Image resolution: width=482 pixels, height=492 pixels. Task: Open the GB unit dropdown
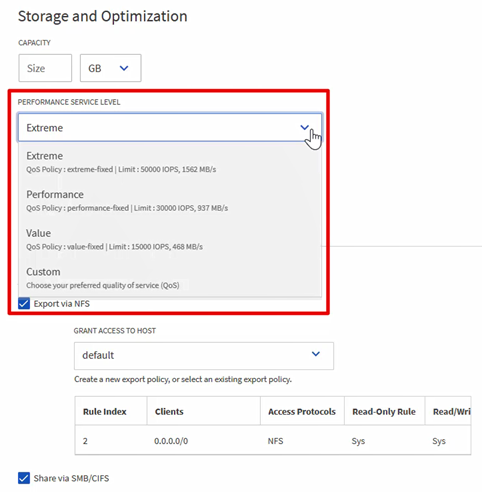coord(110,68)
